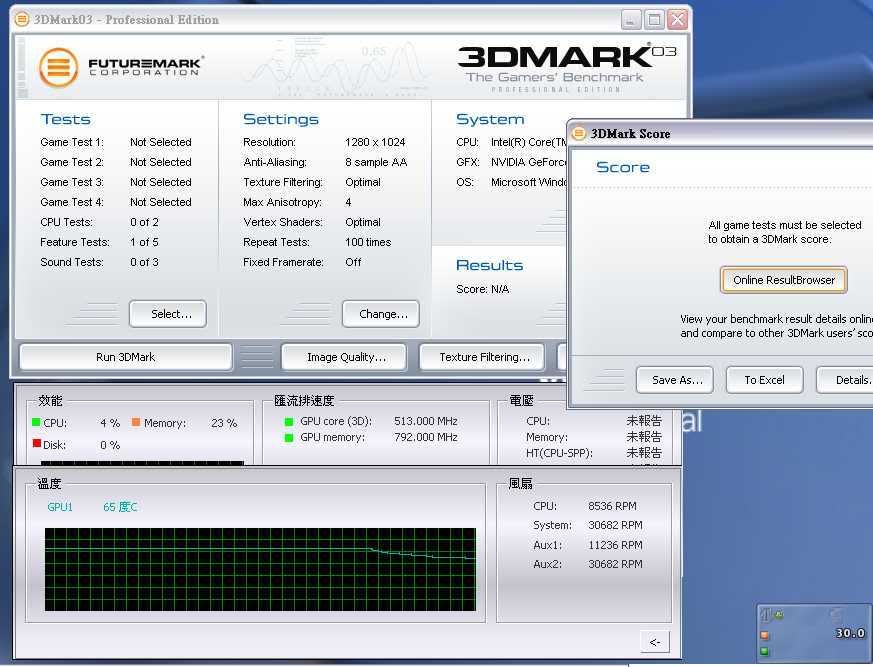Click the 3DMark03 title bar orange icon

[x=22, y=19]
